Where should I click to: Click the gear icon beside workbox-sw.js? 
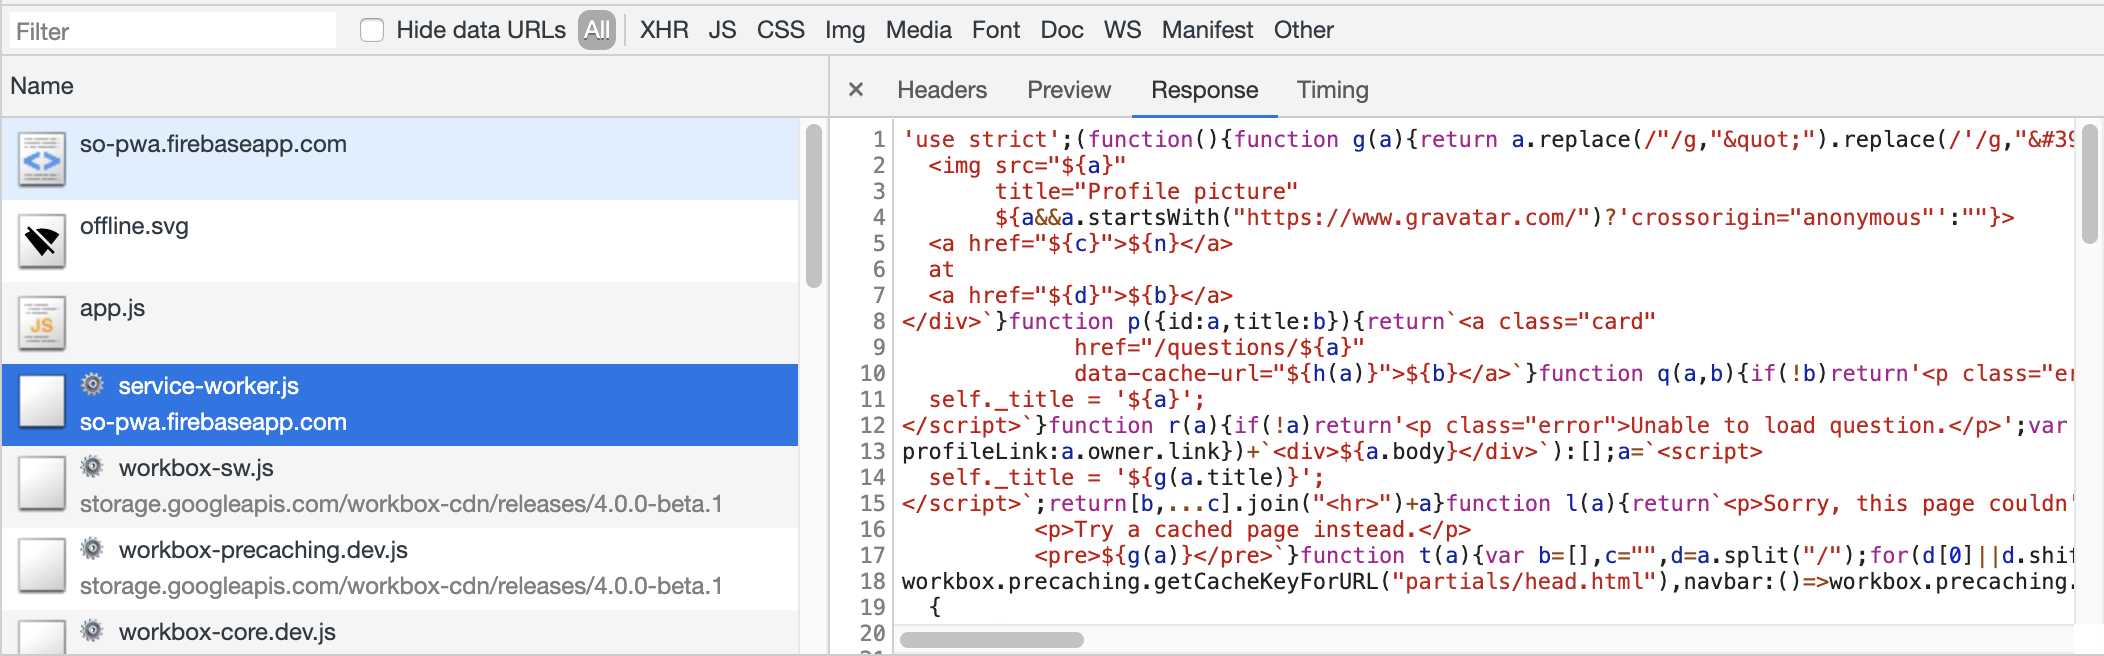pyautogui.click(x=92, y=467)
